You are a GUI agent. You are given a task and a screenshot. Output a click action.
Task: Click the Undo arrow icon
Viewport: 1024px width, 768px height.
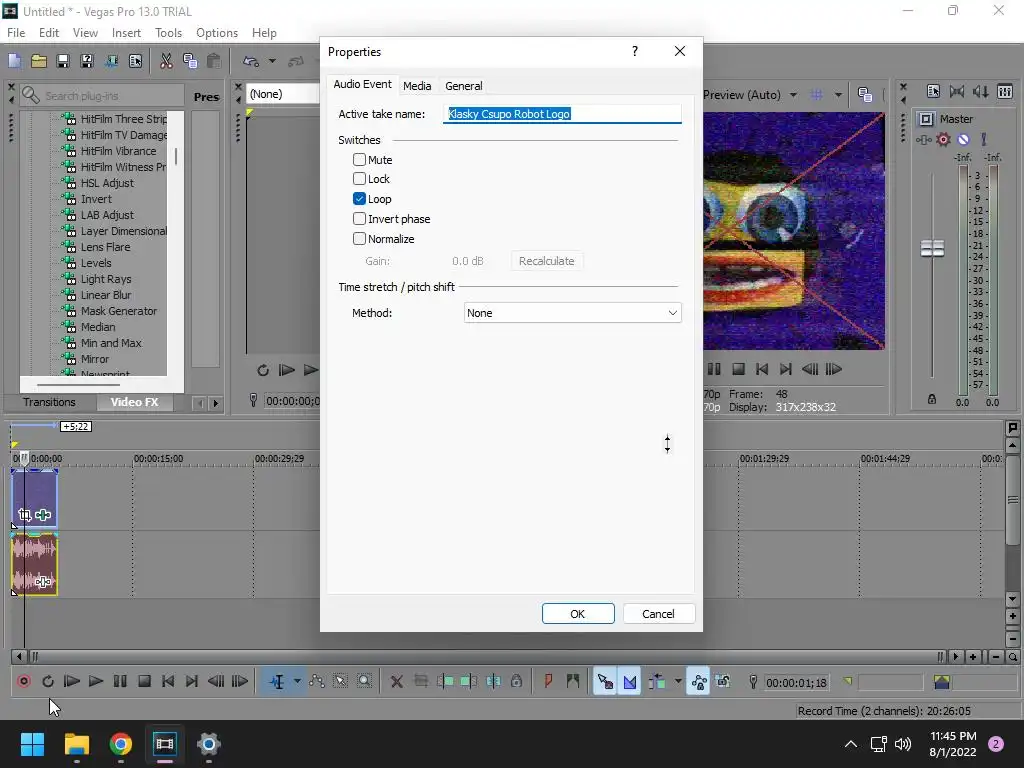(x=251, y=61)
